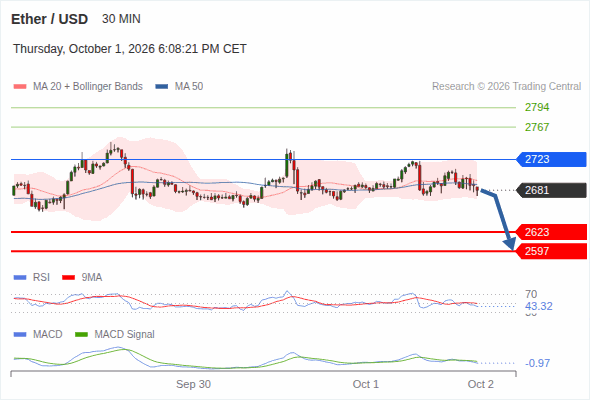Image resolution: width=590 pixels, height=400 pixels.
Task: Click the red 2623 support price tag
Action: tap(551, 232)
